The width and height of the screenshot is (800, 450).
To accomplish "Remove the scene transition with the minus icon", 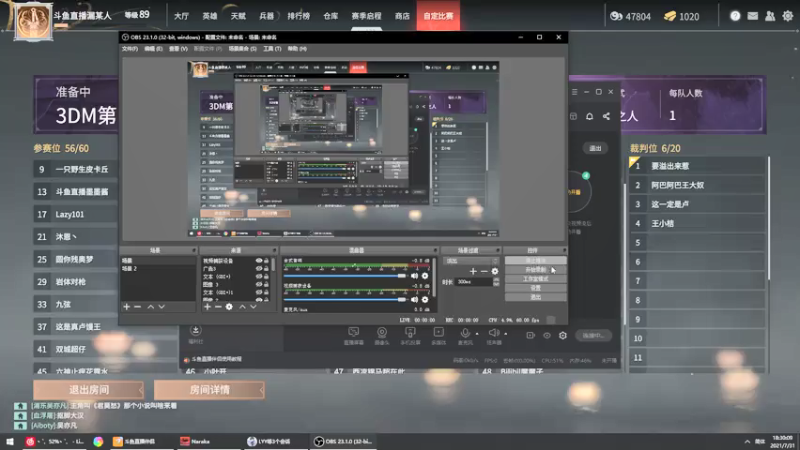I will coord(484,271).
